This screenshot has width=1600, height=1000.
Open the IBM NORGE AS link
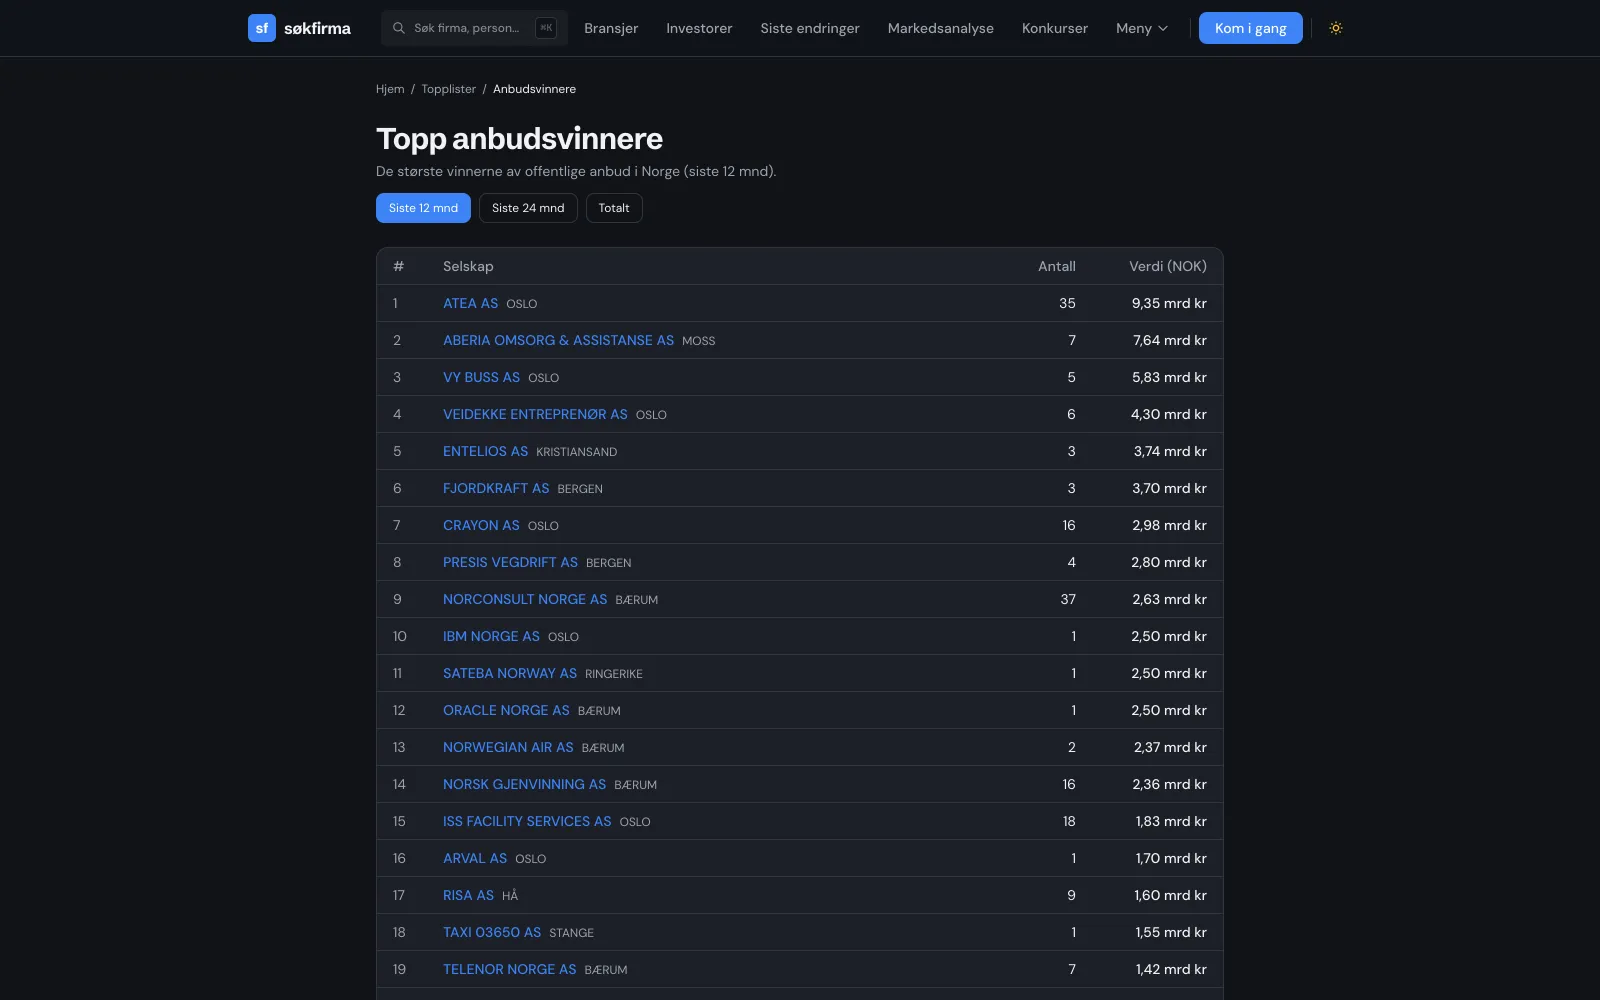point(491,636)
